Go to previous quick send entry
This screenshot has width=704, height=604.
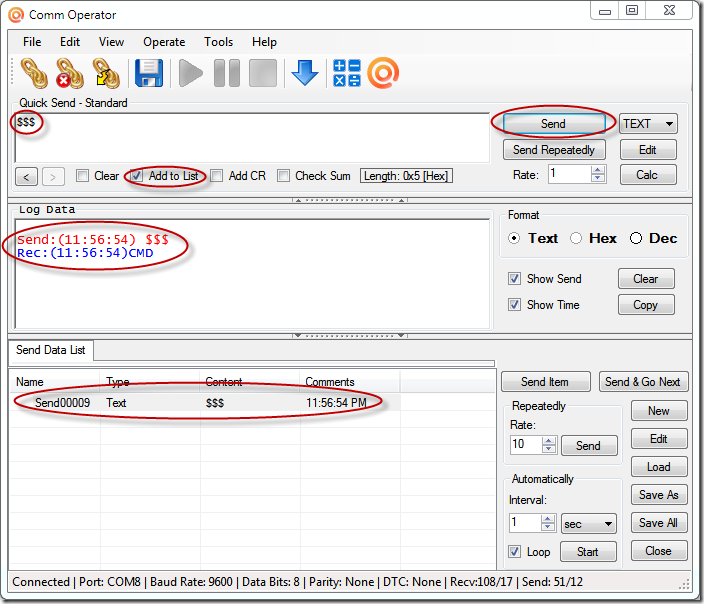(x=26, y=176)
